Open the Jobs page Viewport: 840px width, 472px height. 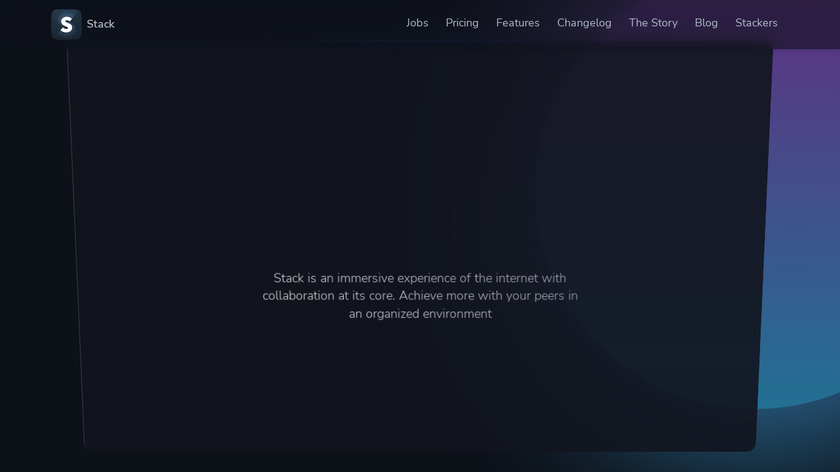pyautogui.click(x=417, y=23)
